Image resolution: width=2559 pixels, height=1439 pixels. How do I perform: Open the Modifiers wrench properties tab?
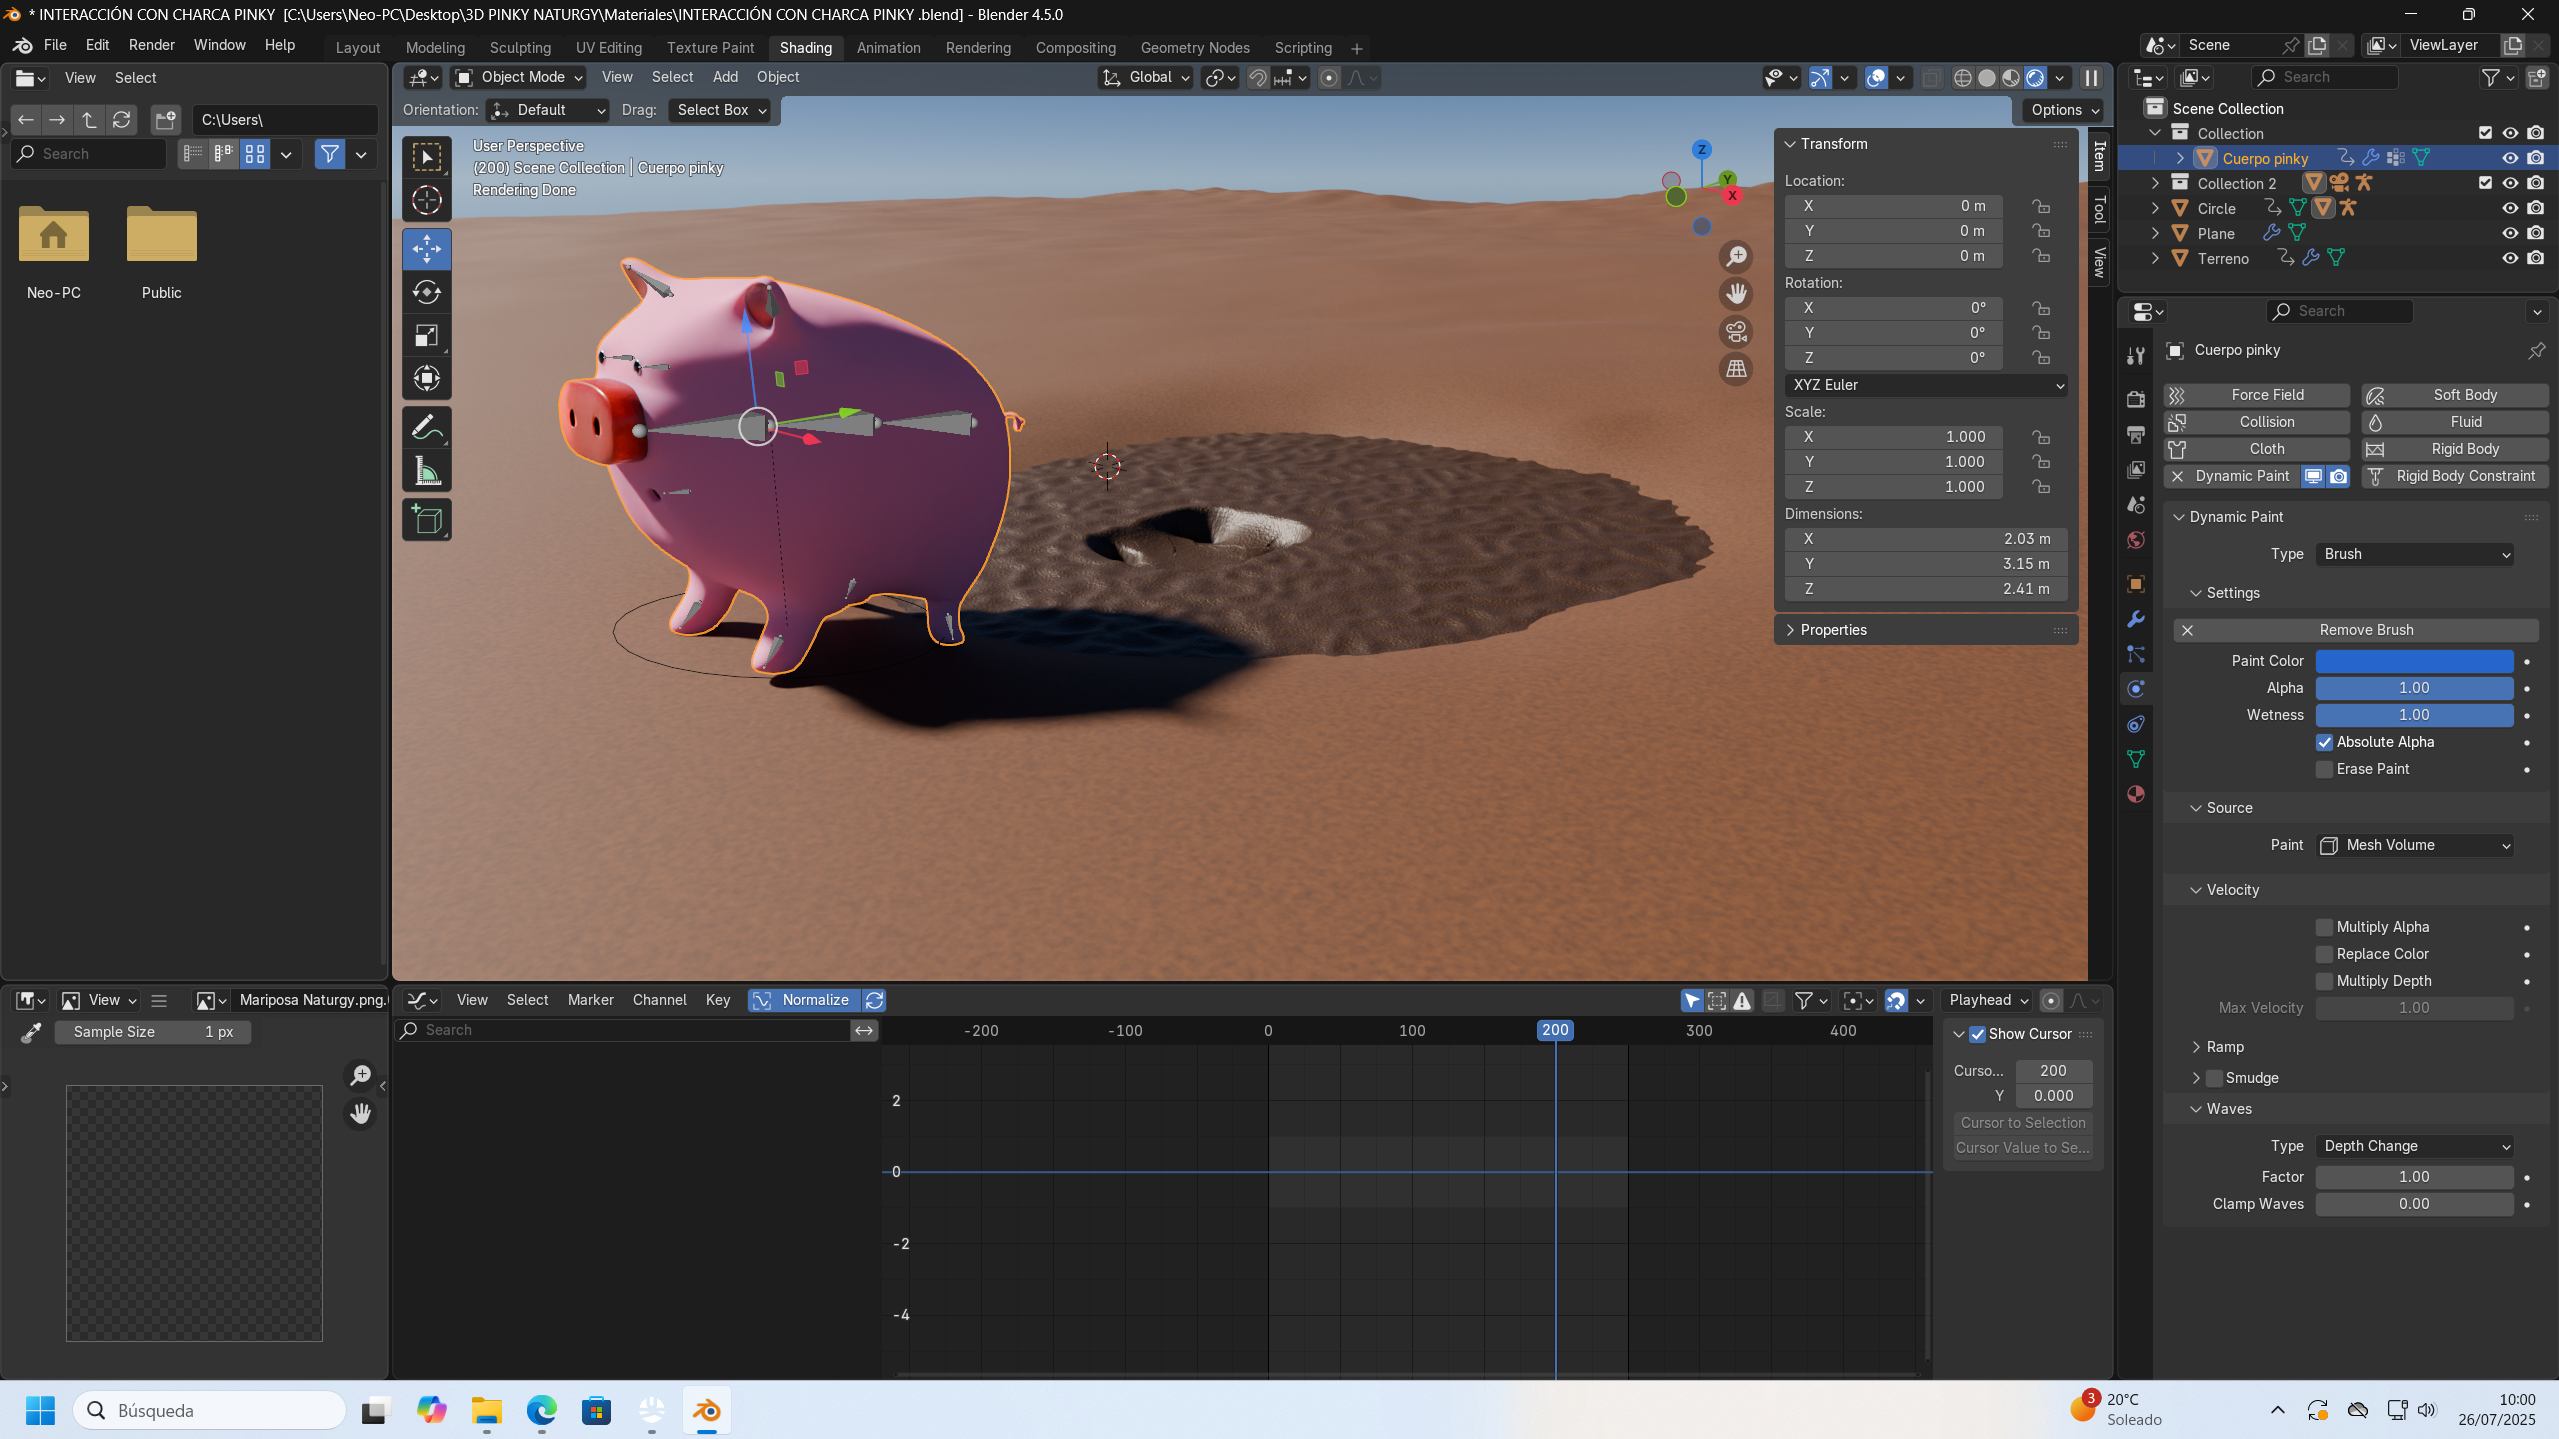tap(2136, 619)
